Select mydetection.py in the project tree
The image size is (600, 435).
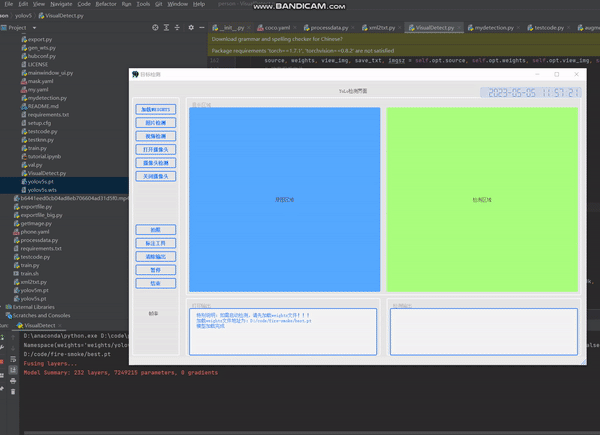coord(45,98)
